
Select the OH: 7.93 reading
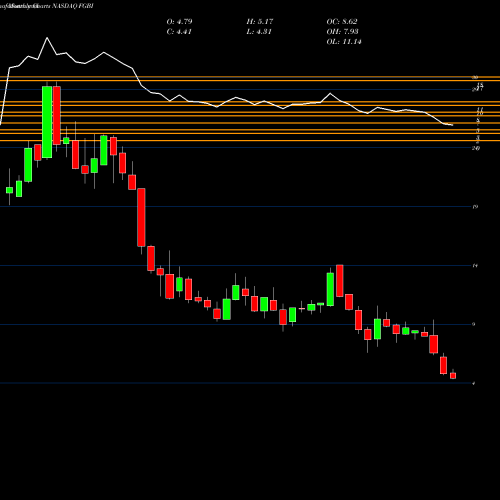342,32
